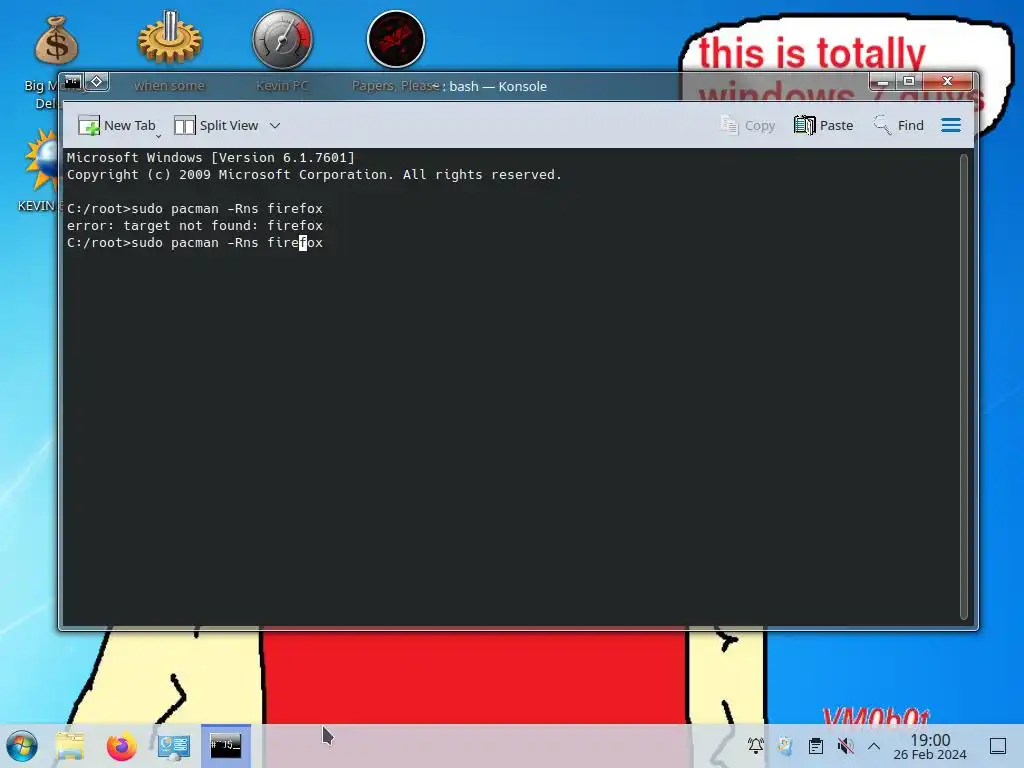Expand the New Tab dropdown arrow

pyautogui.click(x=158, y=136)
